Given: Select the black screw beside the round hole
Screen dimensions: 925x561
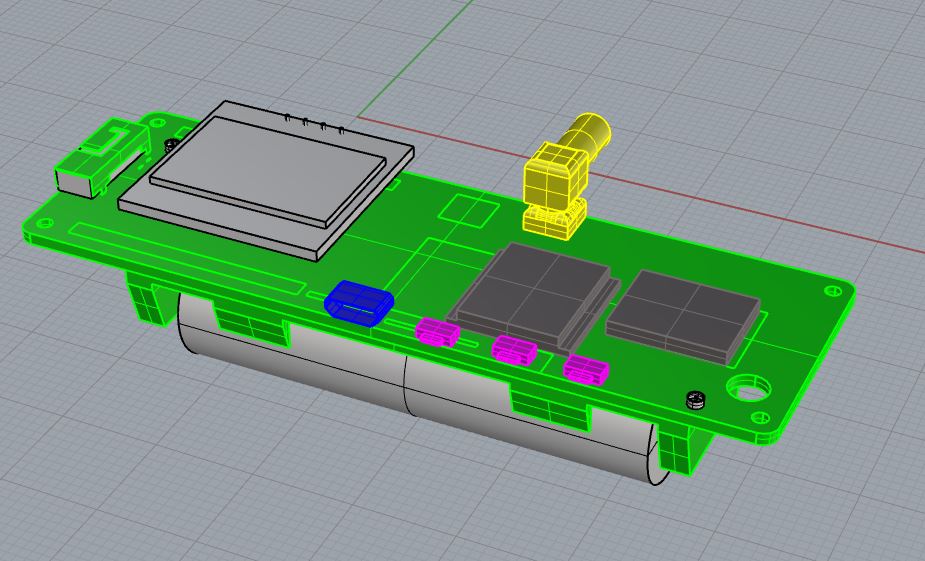Looking at the screenshot, I should tap(696, 400).
